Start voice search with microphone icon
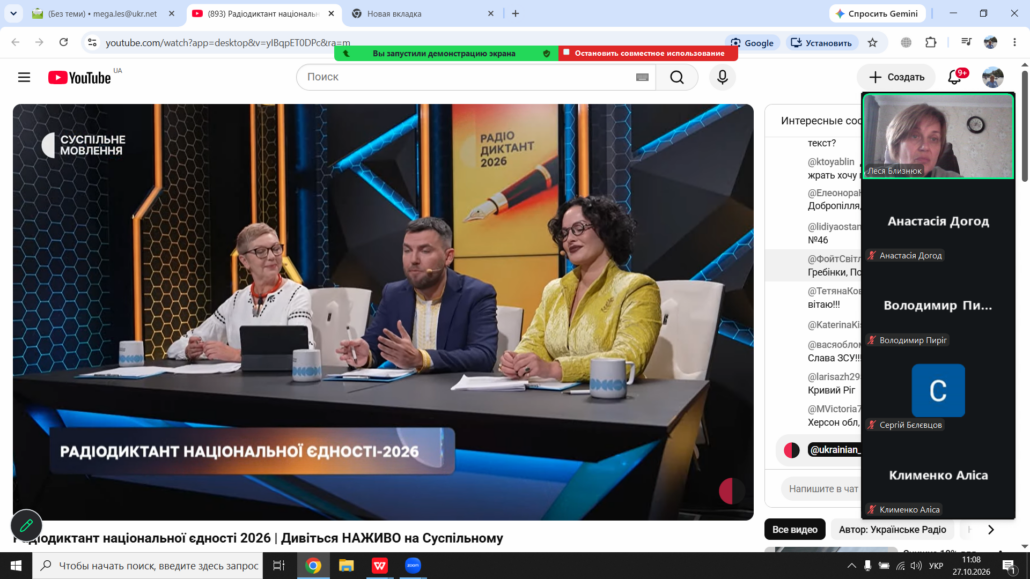The width and height of the screenshot is (1030, 579). [x=722, y=78]
